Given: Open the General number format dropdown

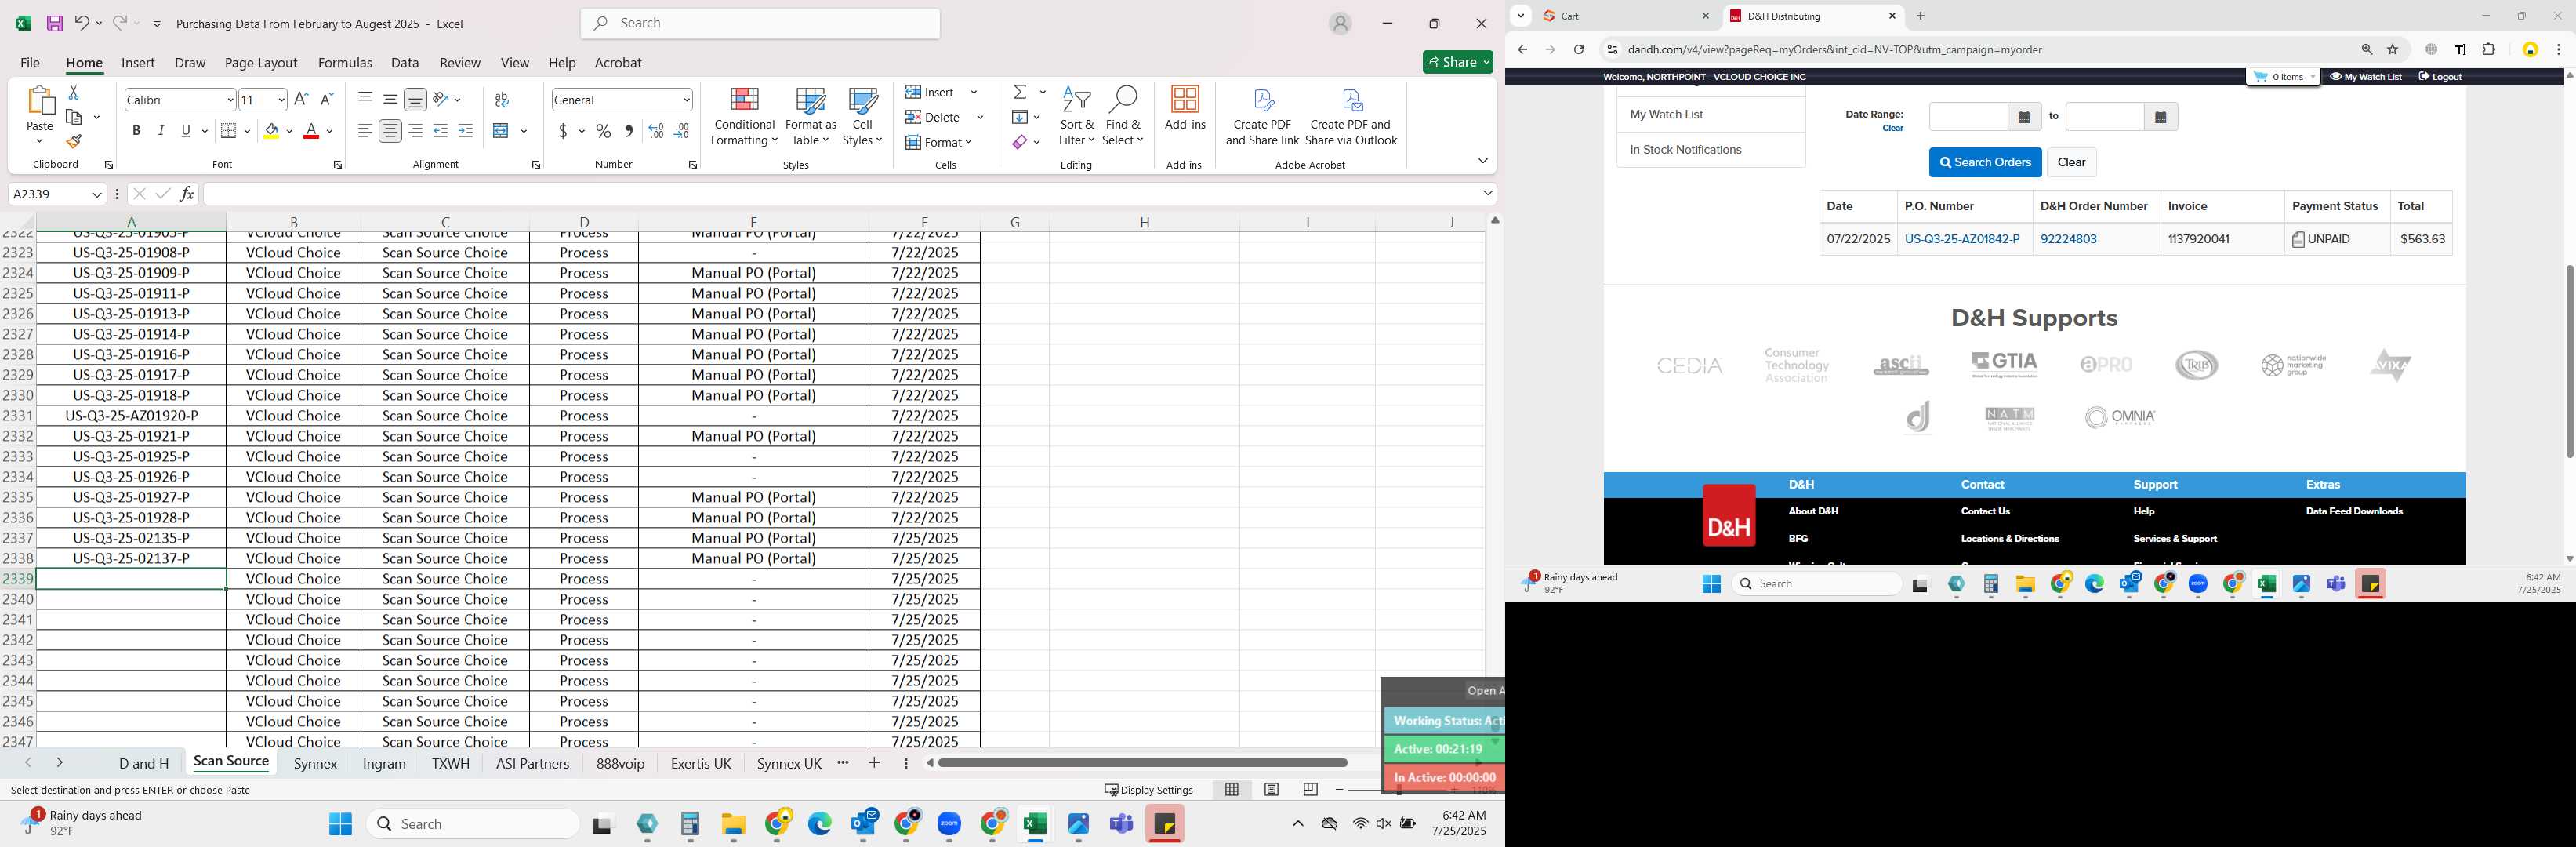Looking at the screenshot, I should click(x=686, y=100).
